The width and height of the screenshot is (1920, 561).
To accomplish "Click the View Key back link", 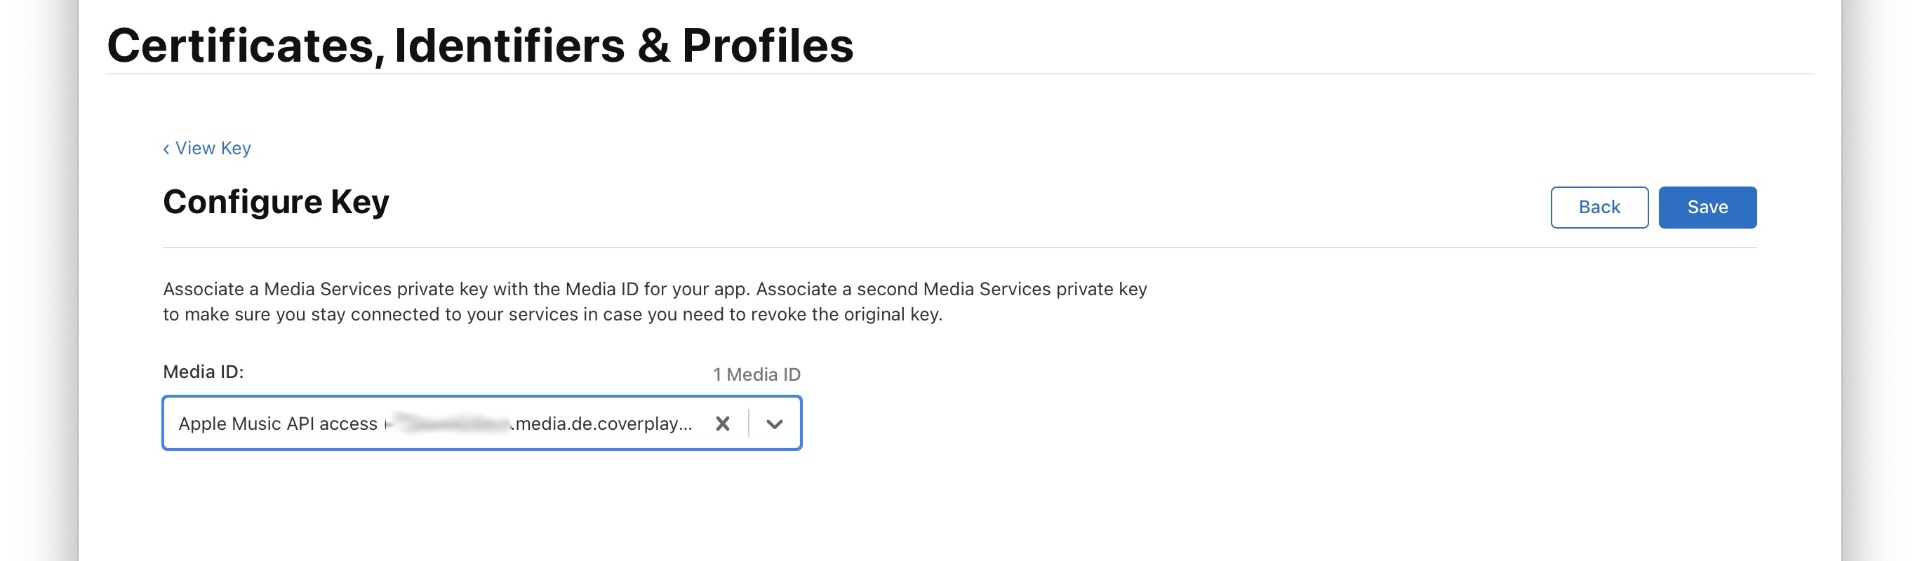I will 213,148.
